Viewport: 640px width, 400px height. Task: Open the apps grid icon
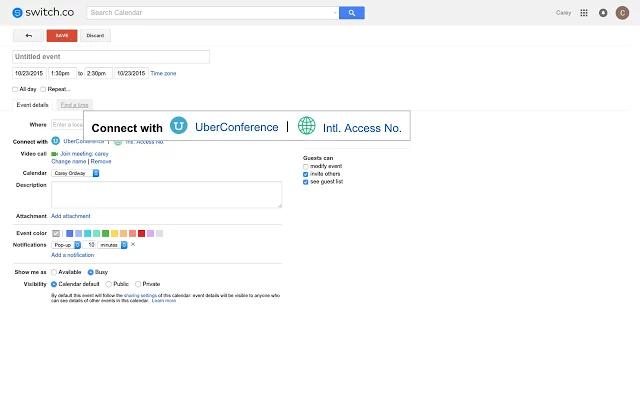584,13
